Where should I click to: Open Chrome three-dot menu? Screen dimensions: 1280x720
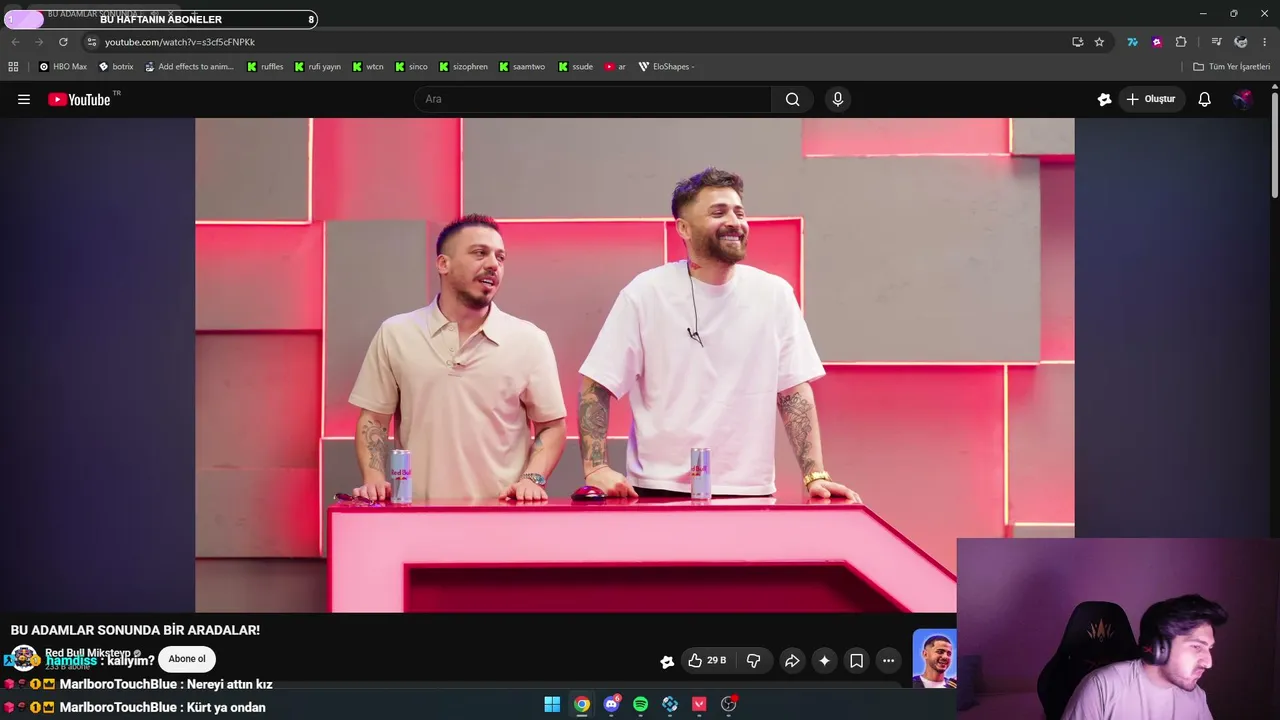tap(1265, 42)
